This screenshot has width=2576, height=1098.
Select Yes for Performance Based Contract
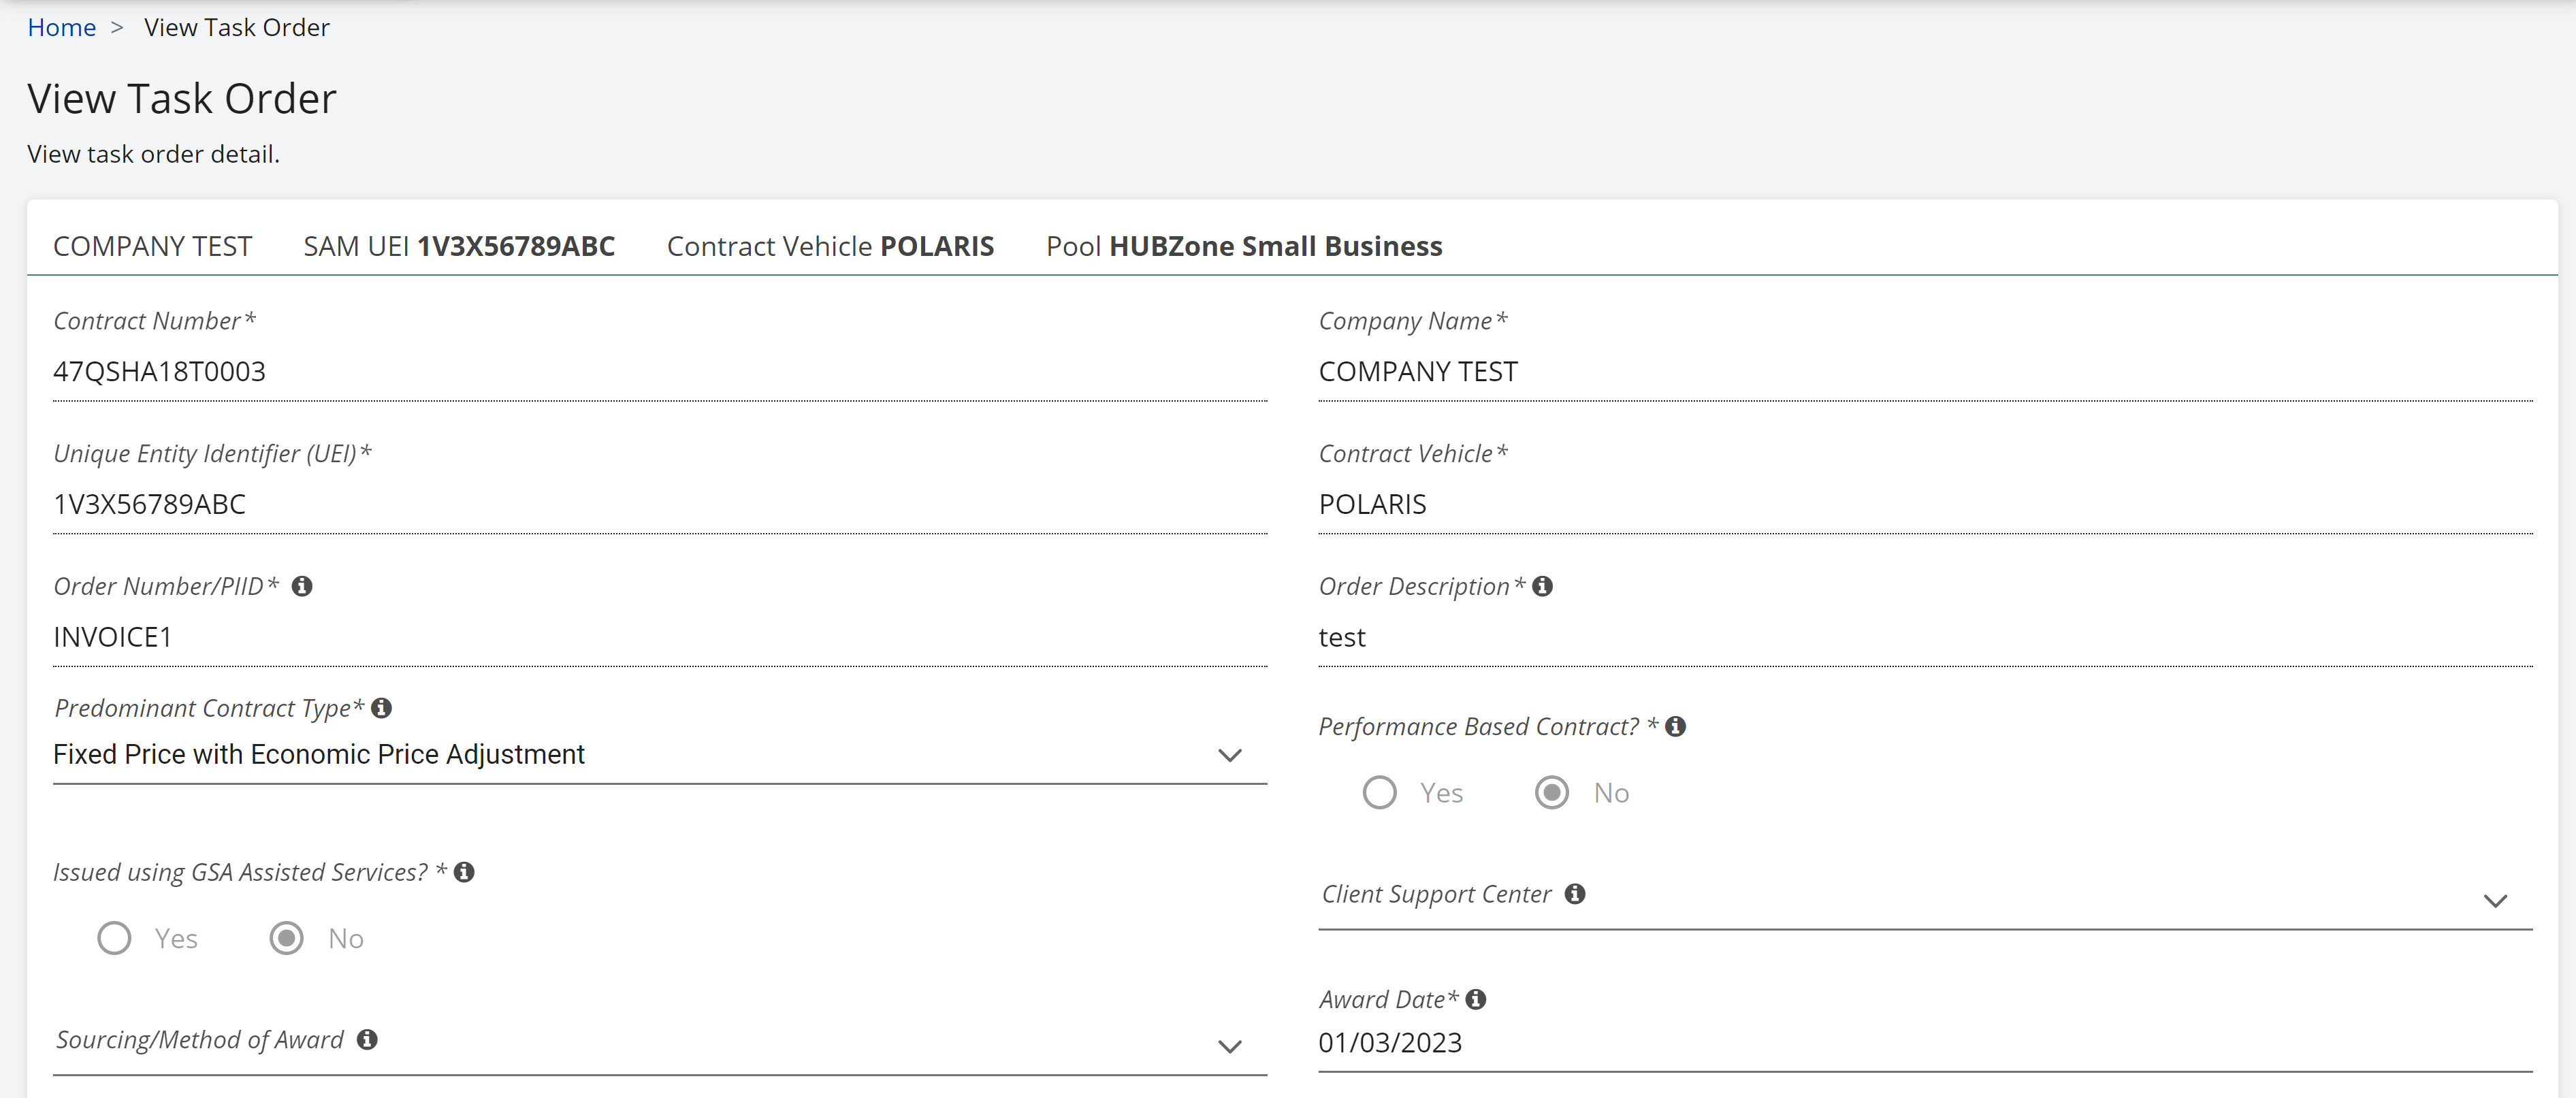1380,793
